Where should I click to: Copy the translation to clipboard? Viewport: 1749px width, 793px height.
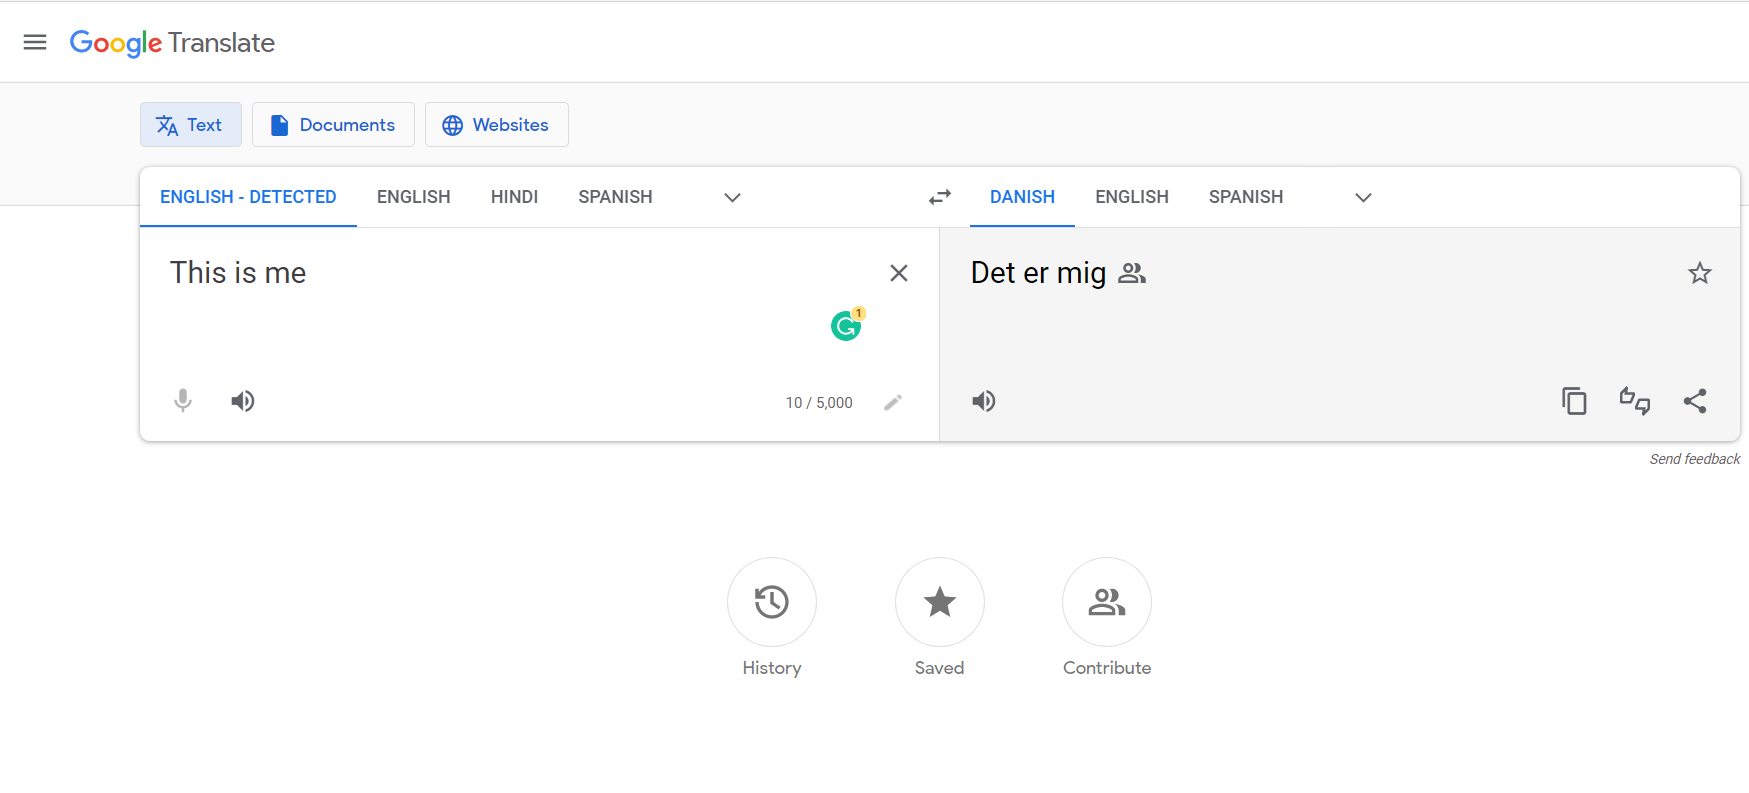click(1574, 401)
